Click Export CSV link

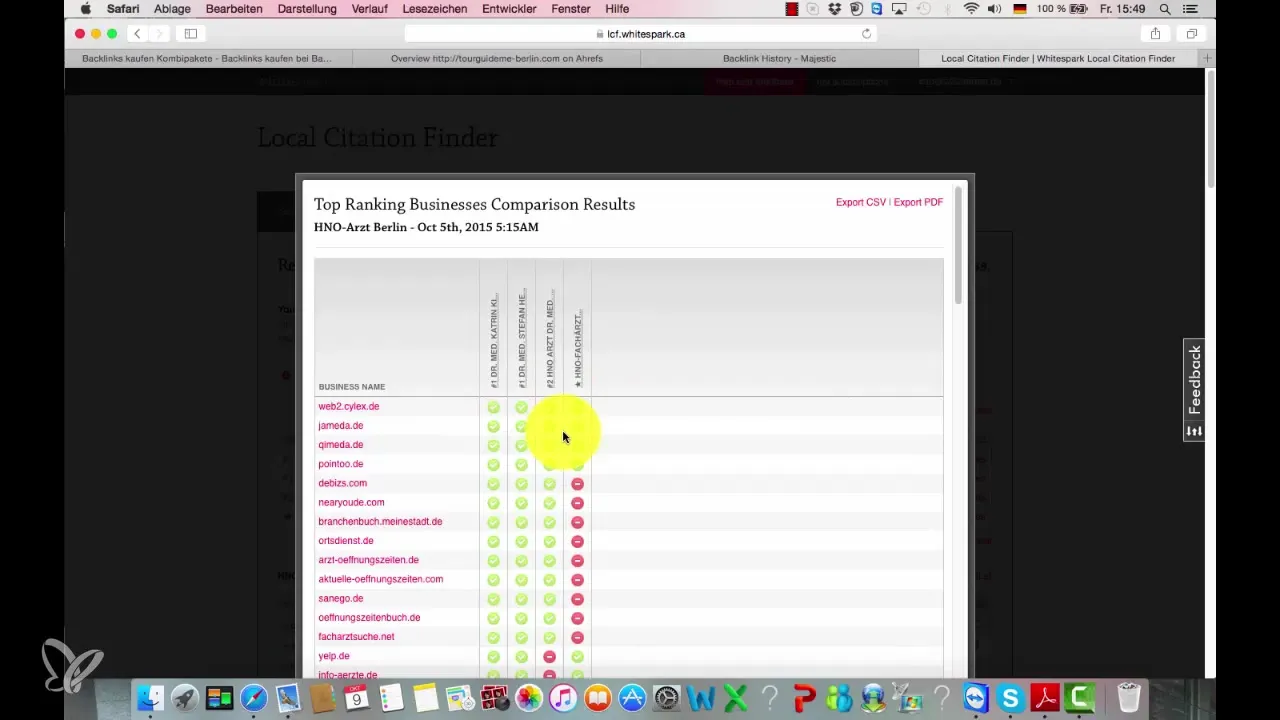[x=861, y=202]
